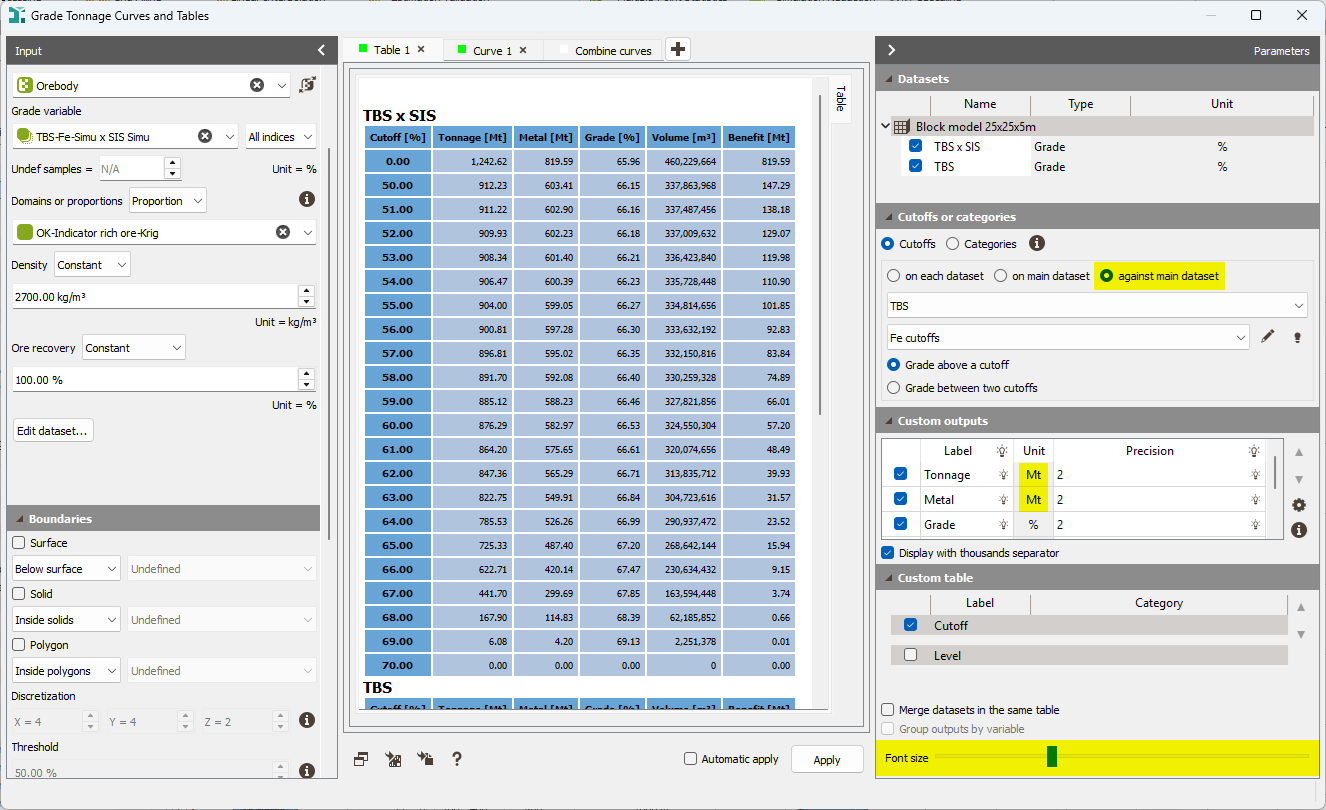Open the Proportion dropdown

[x=167, y=200]
